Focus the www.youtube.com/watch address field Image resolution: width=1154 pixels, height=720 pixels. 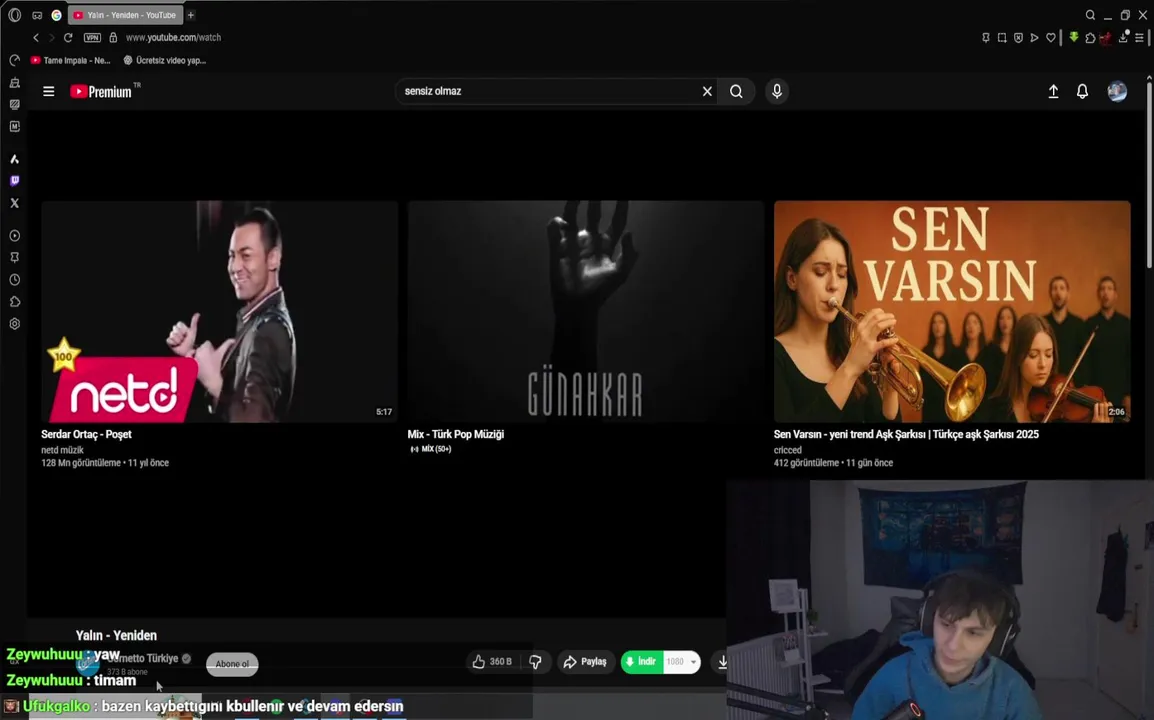tap(173, 38)
